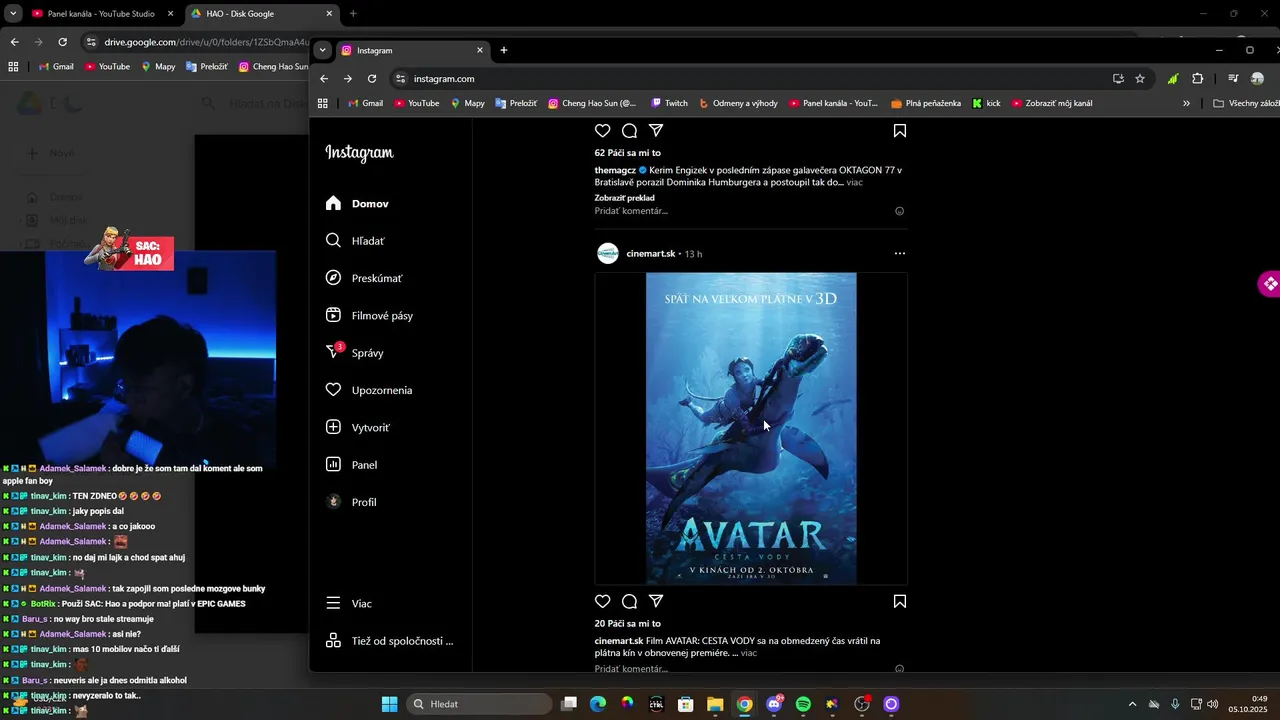Click the instagram.com address bar
The width and height of the screenshot is (1280, 720).
(750, 79)
